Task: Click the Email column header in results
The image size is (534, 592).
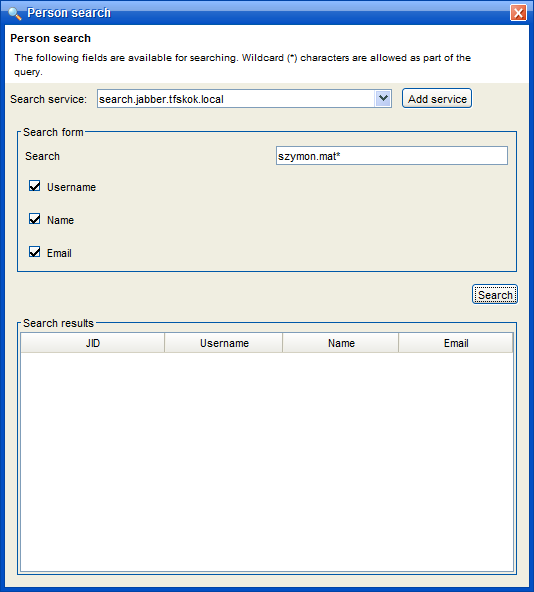Action: pos(456,343)
